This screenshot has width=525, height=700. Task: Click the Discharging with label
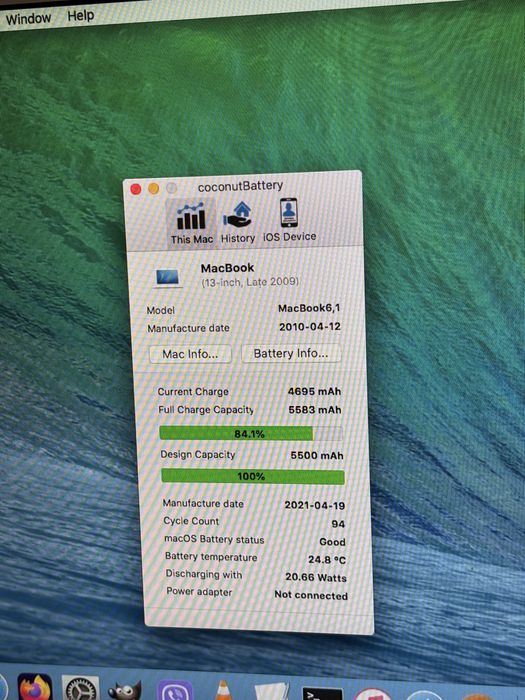pos(204,574)
